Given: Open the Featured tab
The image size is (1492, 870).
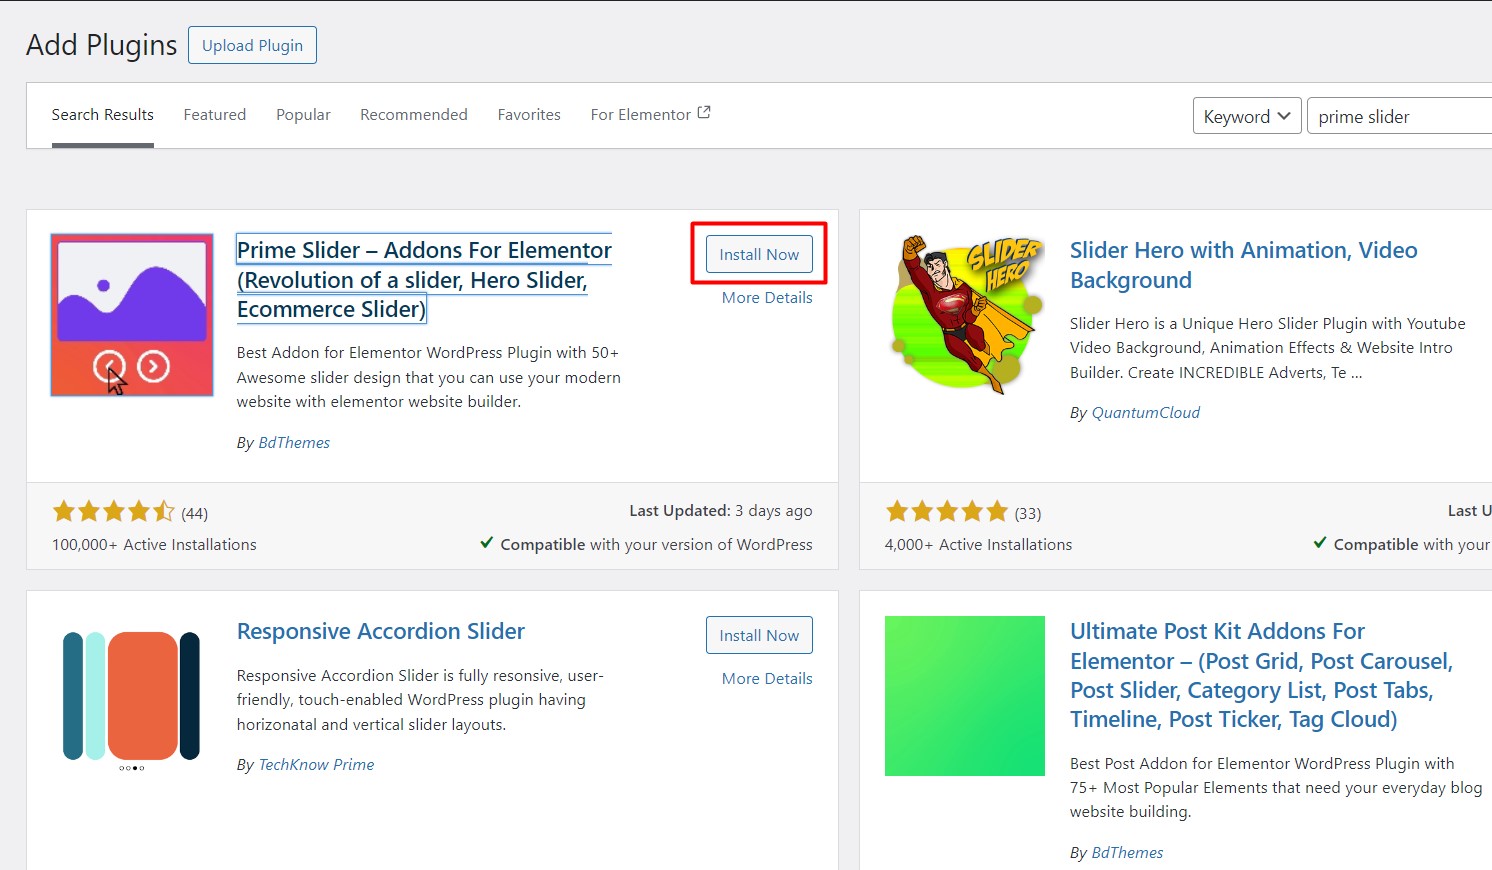Looking at the screenshot, I should click(x=215, y=115).
